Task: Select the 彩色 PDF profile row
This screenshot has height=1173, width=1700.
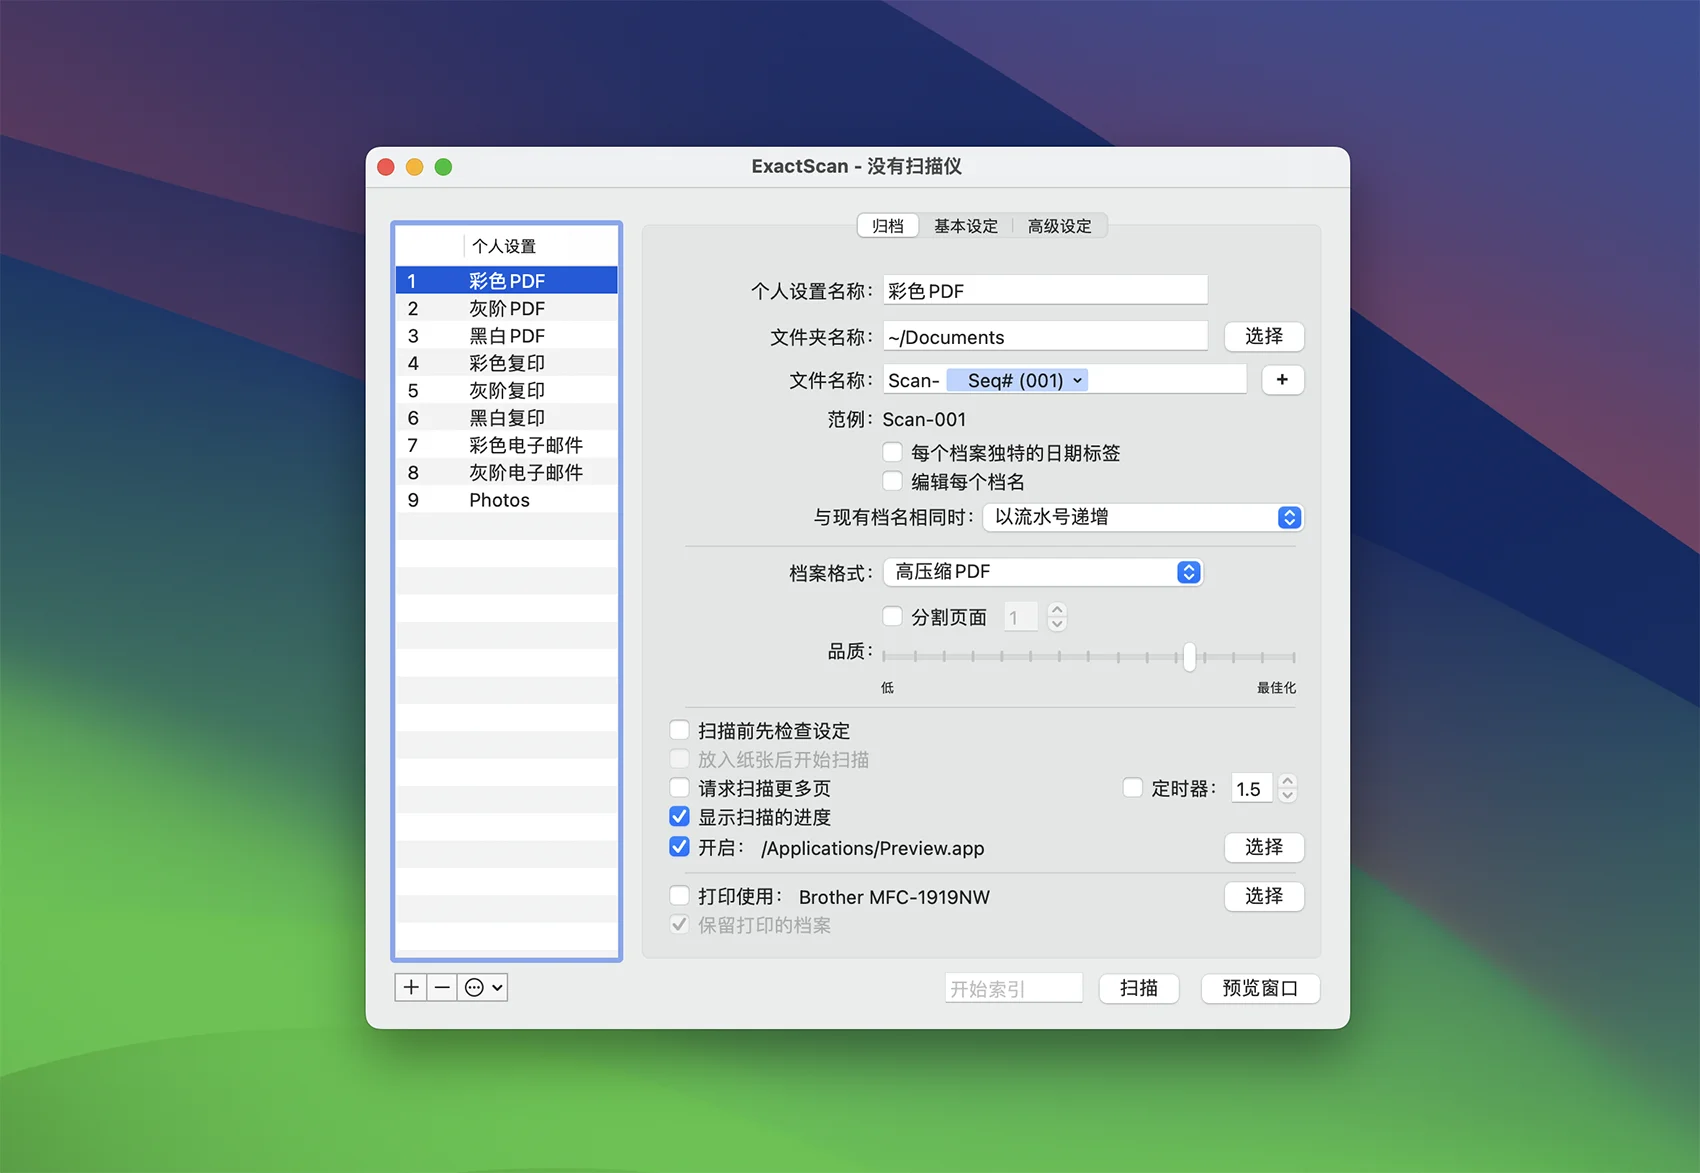Action: click(507, 280)
